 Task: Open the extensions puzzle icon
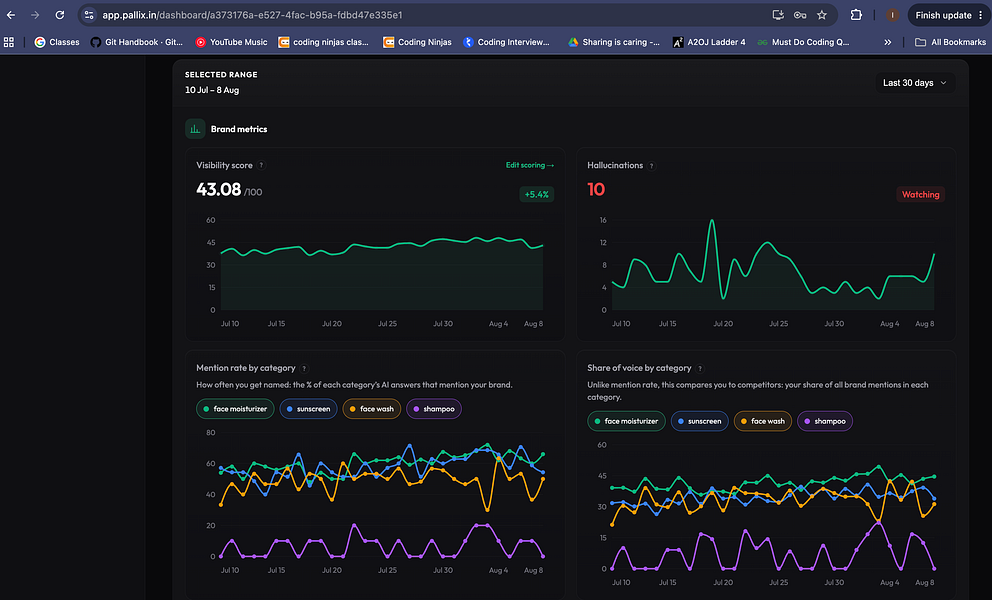(x=856, y=15)
